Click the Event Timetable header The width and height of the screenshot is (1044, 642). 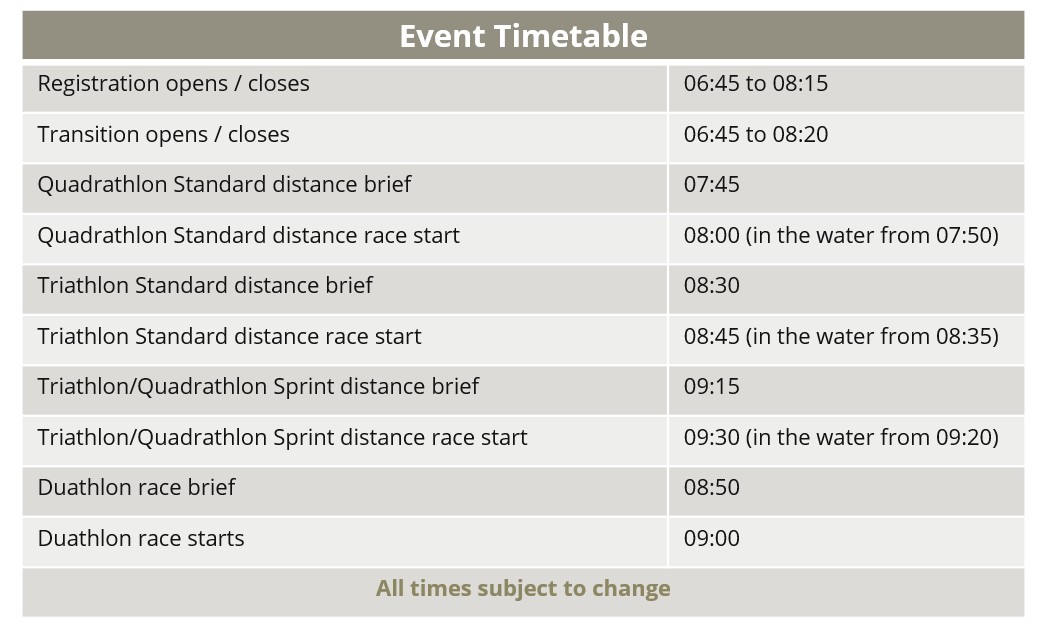523,36
